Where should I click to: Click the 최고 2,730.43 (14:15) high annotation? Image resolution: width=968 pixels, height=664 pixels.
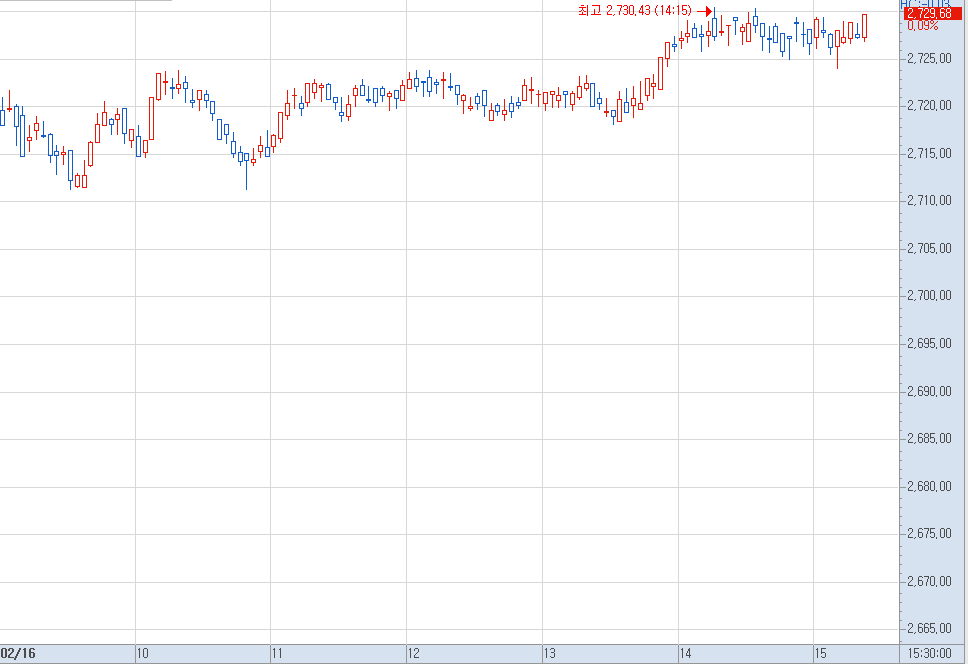point(635,10)
